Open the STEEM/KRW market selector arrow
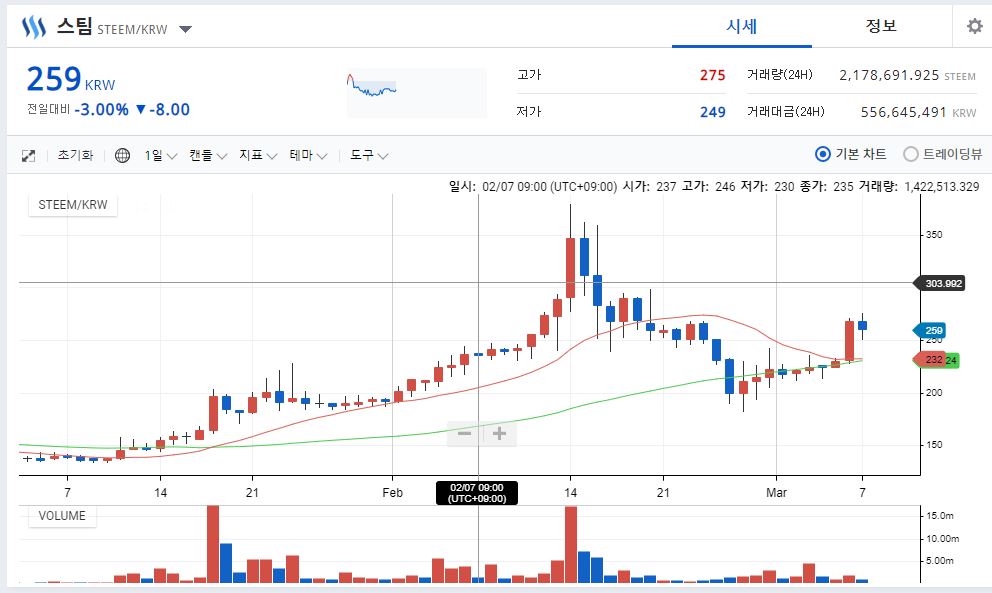Viewport: 992px width, 593px height. [x=185, y=29]
